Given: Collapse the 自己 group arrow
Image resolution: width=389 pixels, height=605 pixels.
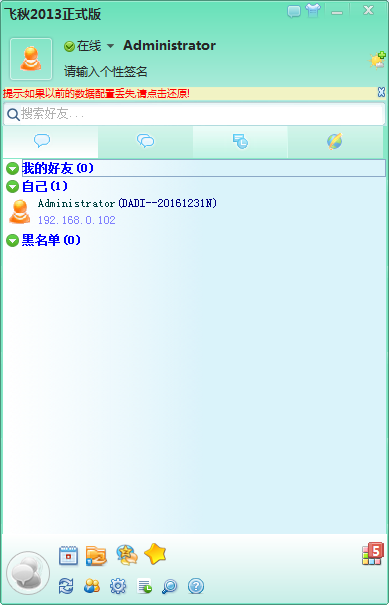Looking at the screenshot, I should pyautogui.click(x=12, y=187).
